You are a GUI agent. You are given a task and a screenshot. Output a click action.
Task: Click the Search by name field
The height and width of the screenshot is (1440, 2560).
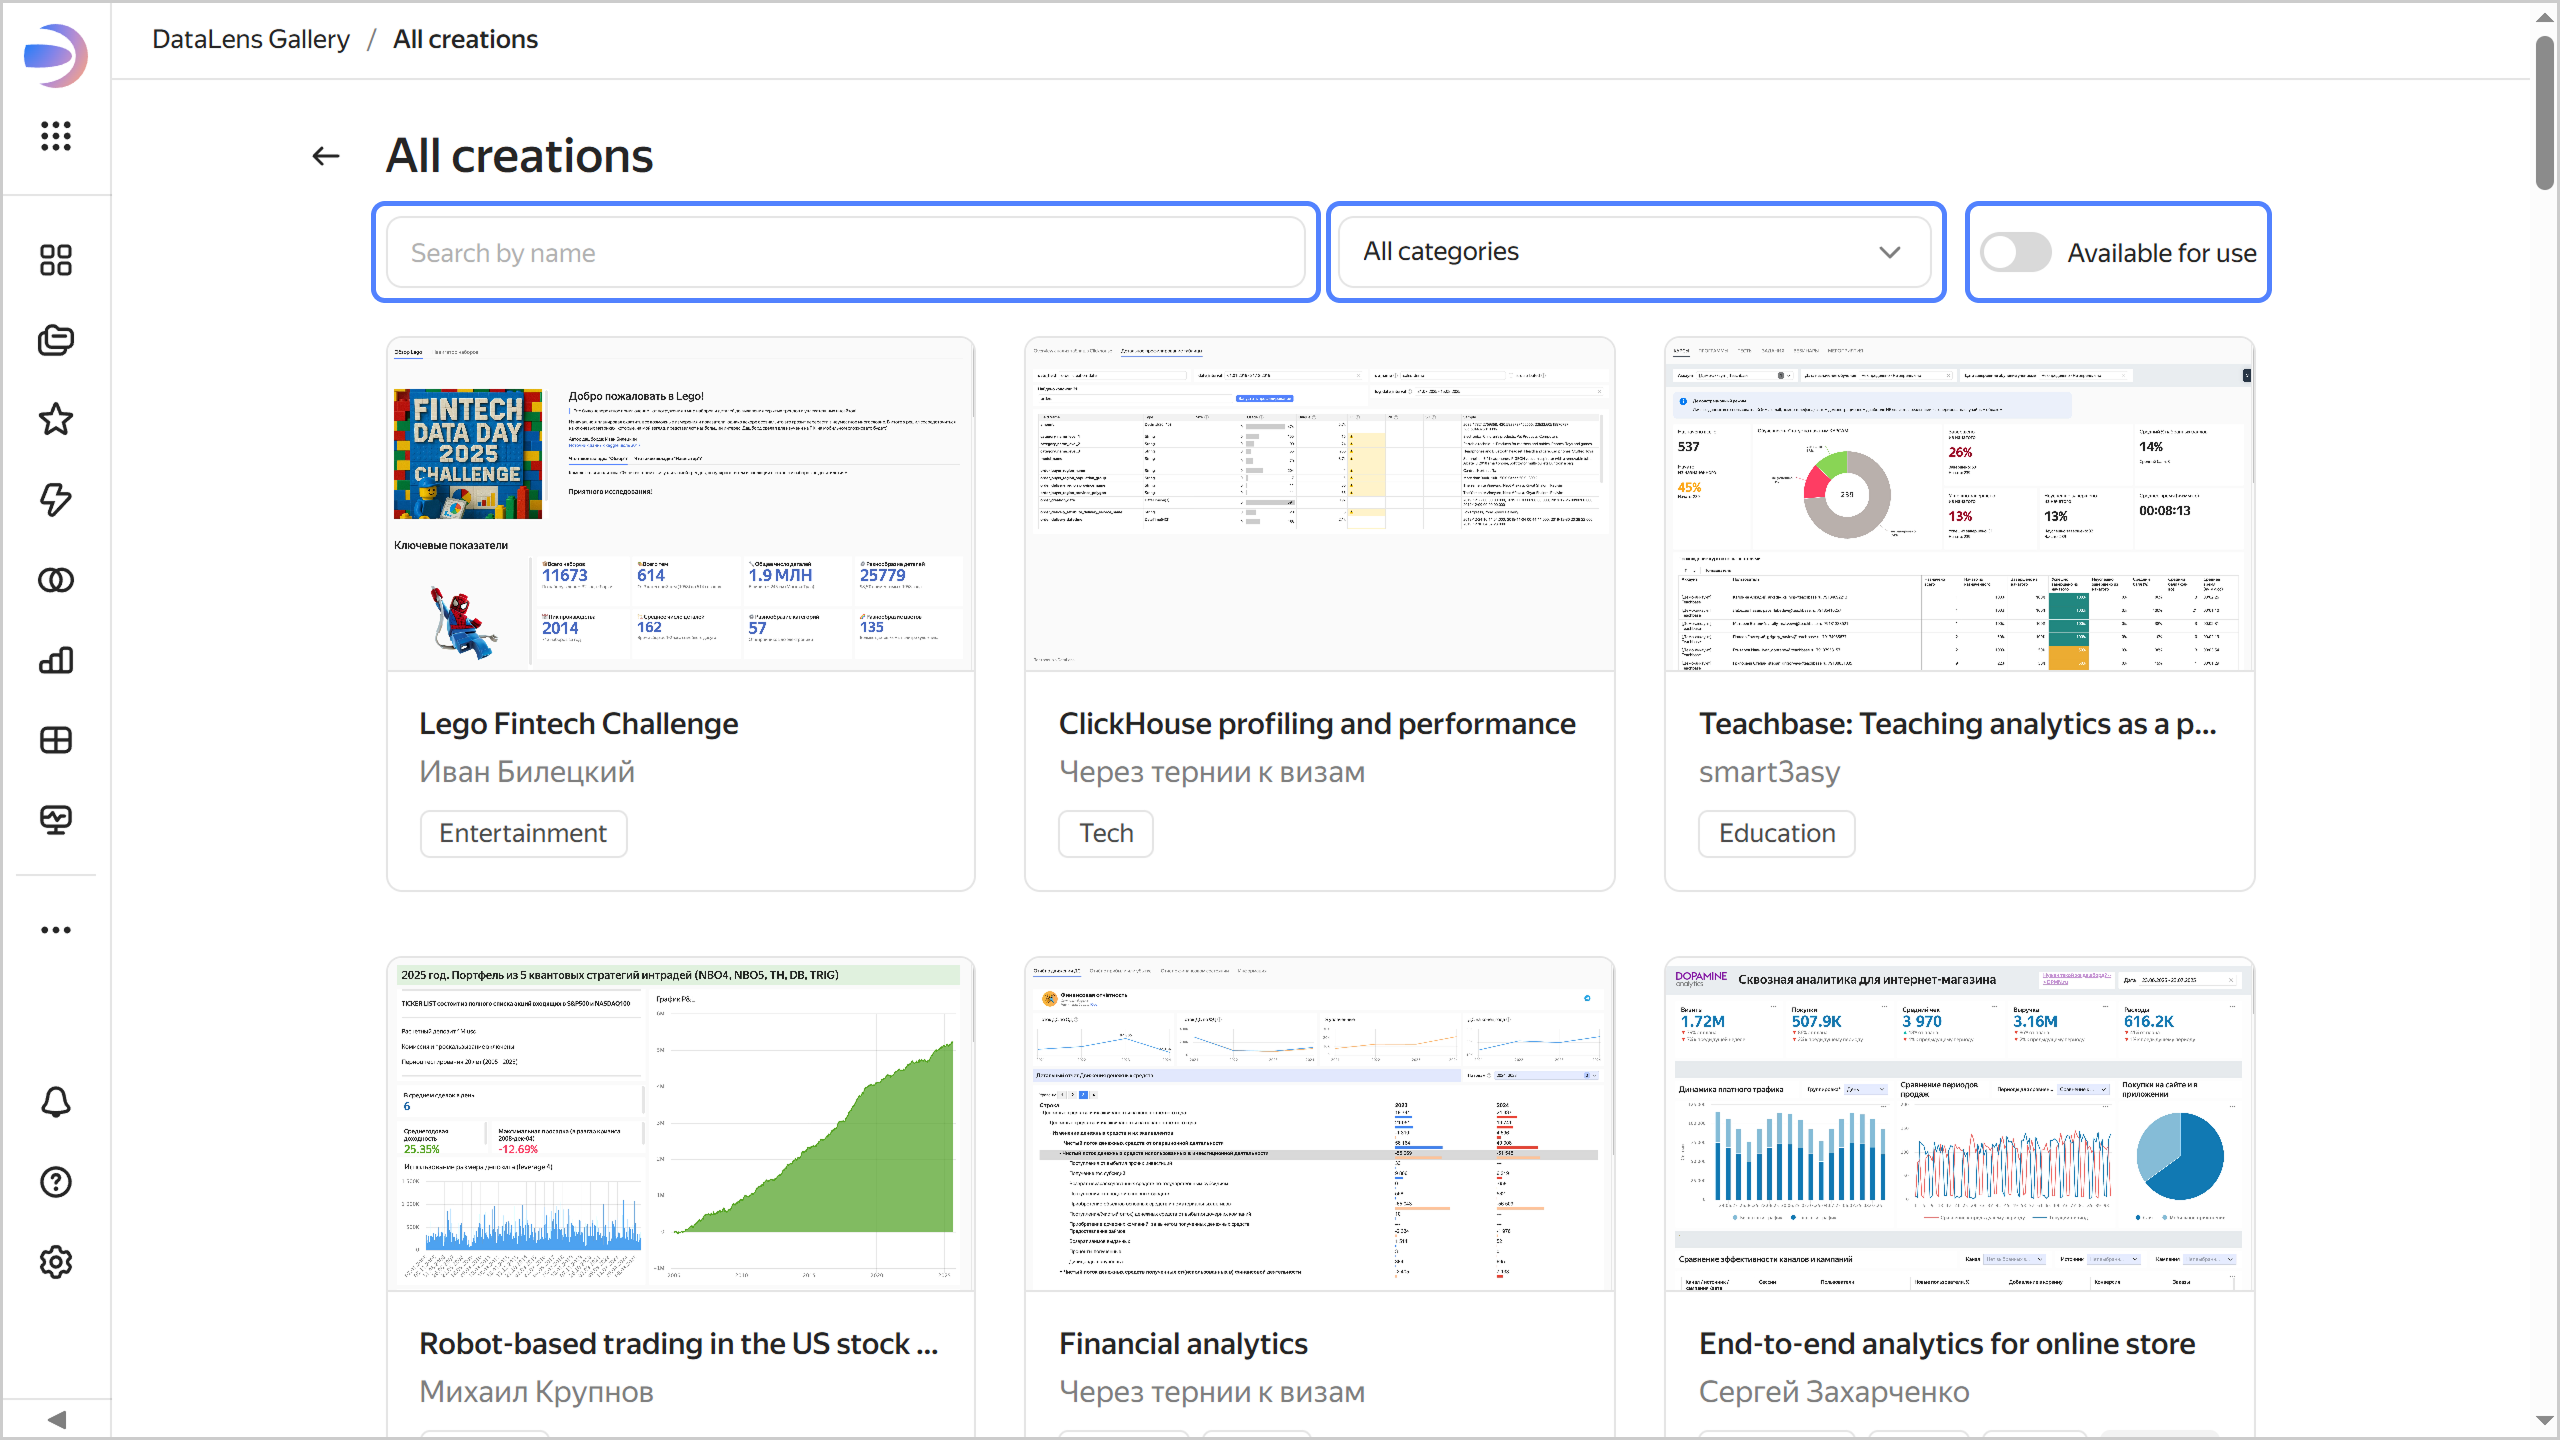(846, 253)
